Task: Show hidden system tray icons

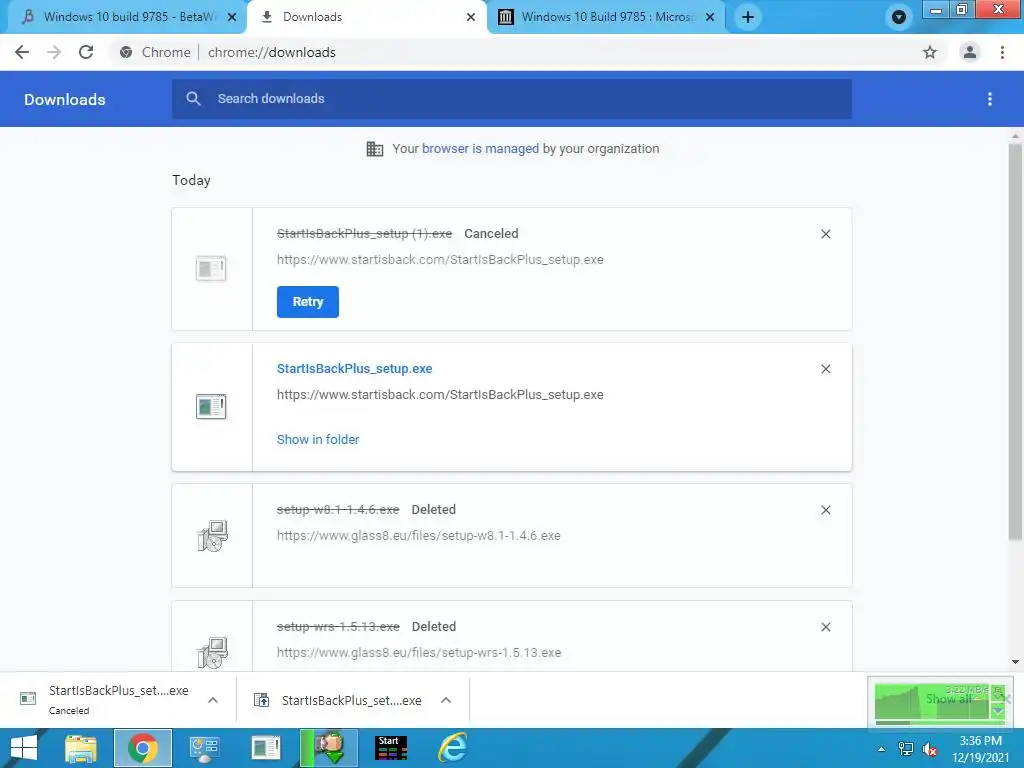Action: 881,749
